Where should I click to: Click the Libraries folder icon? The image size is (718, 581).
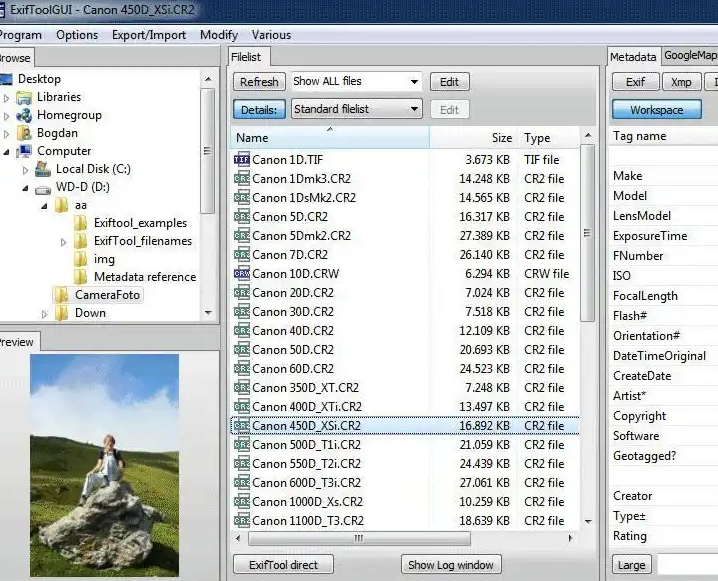tap(24, 98)
